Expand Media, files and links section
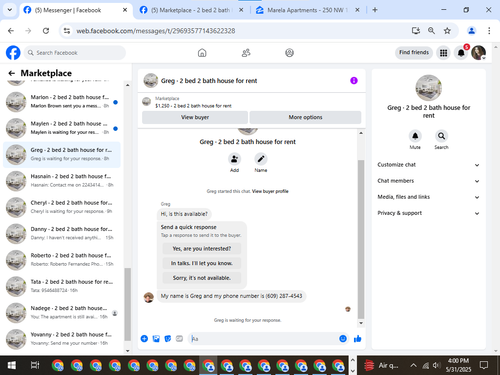Image resolution: width=500 pixels, height=375 pixels. [428, 197]
